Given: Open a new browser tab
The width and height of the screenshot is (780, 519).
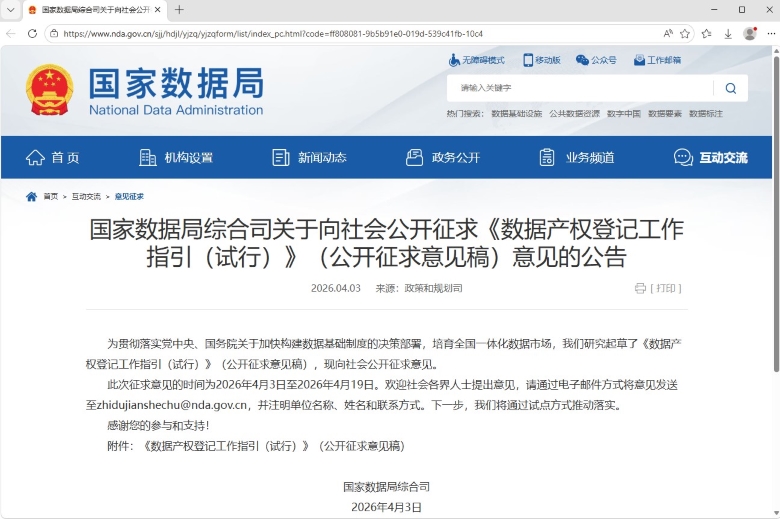Looking at the screenshot, I should [179, 9].
